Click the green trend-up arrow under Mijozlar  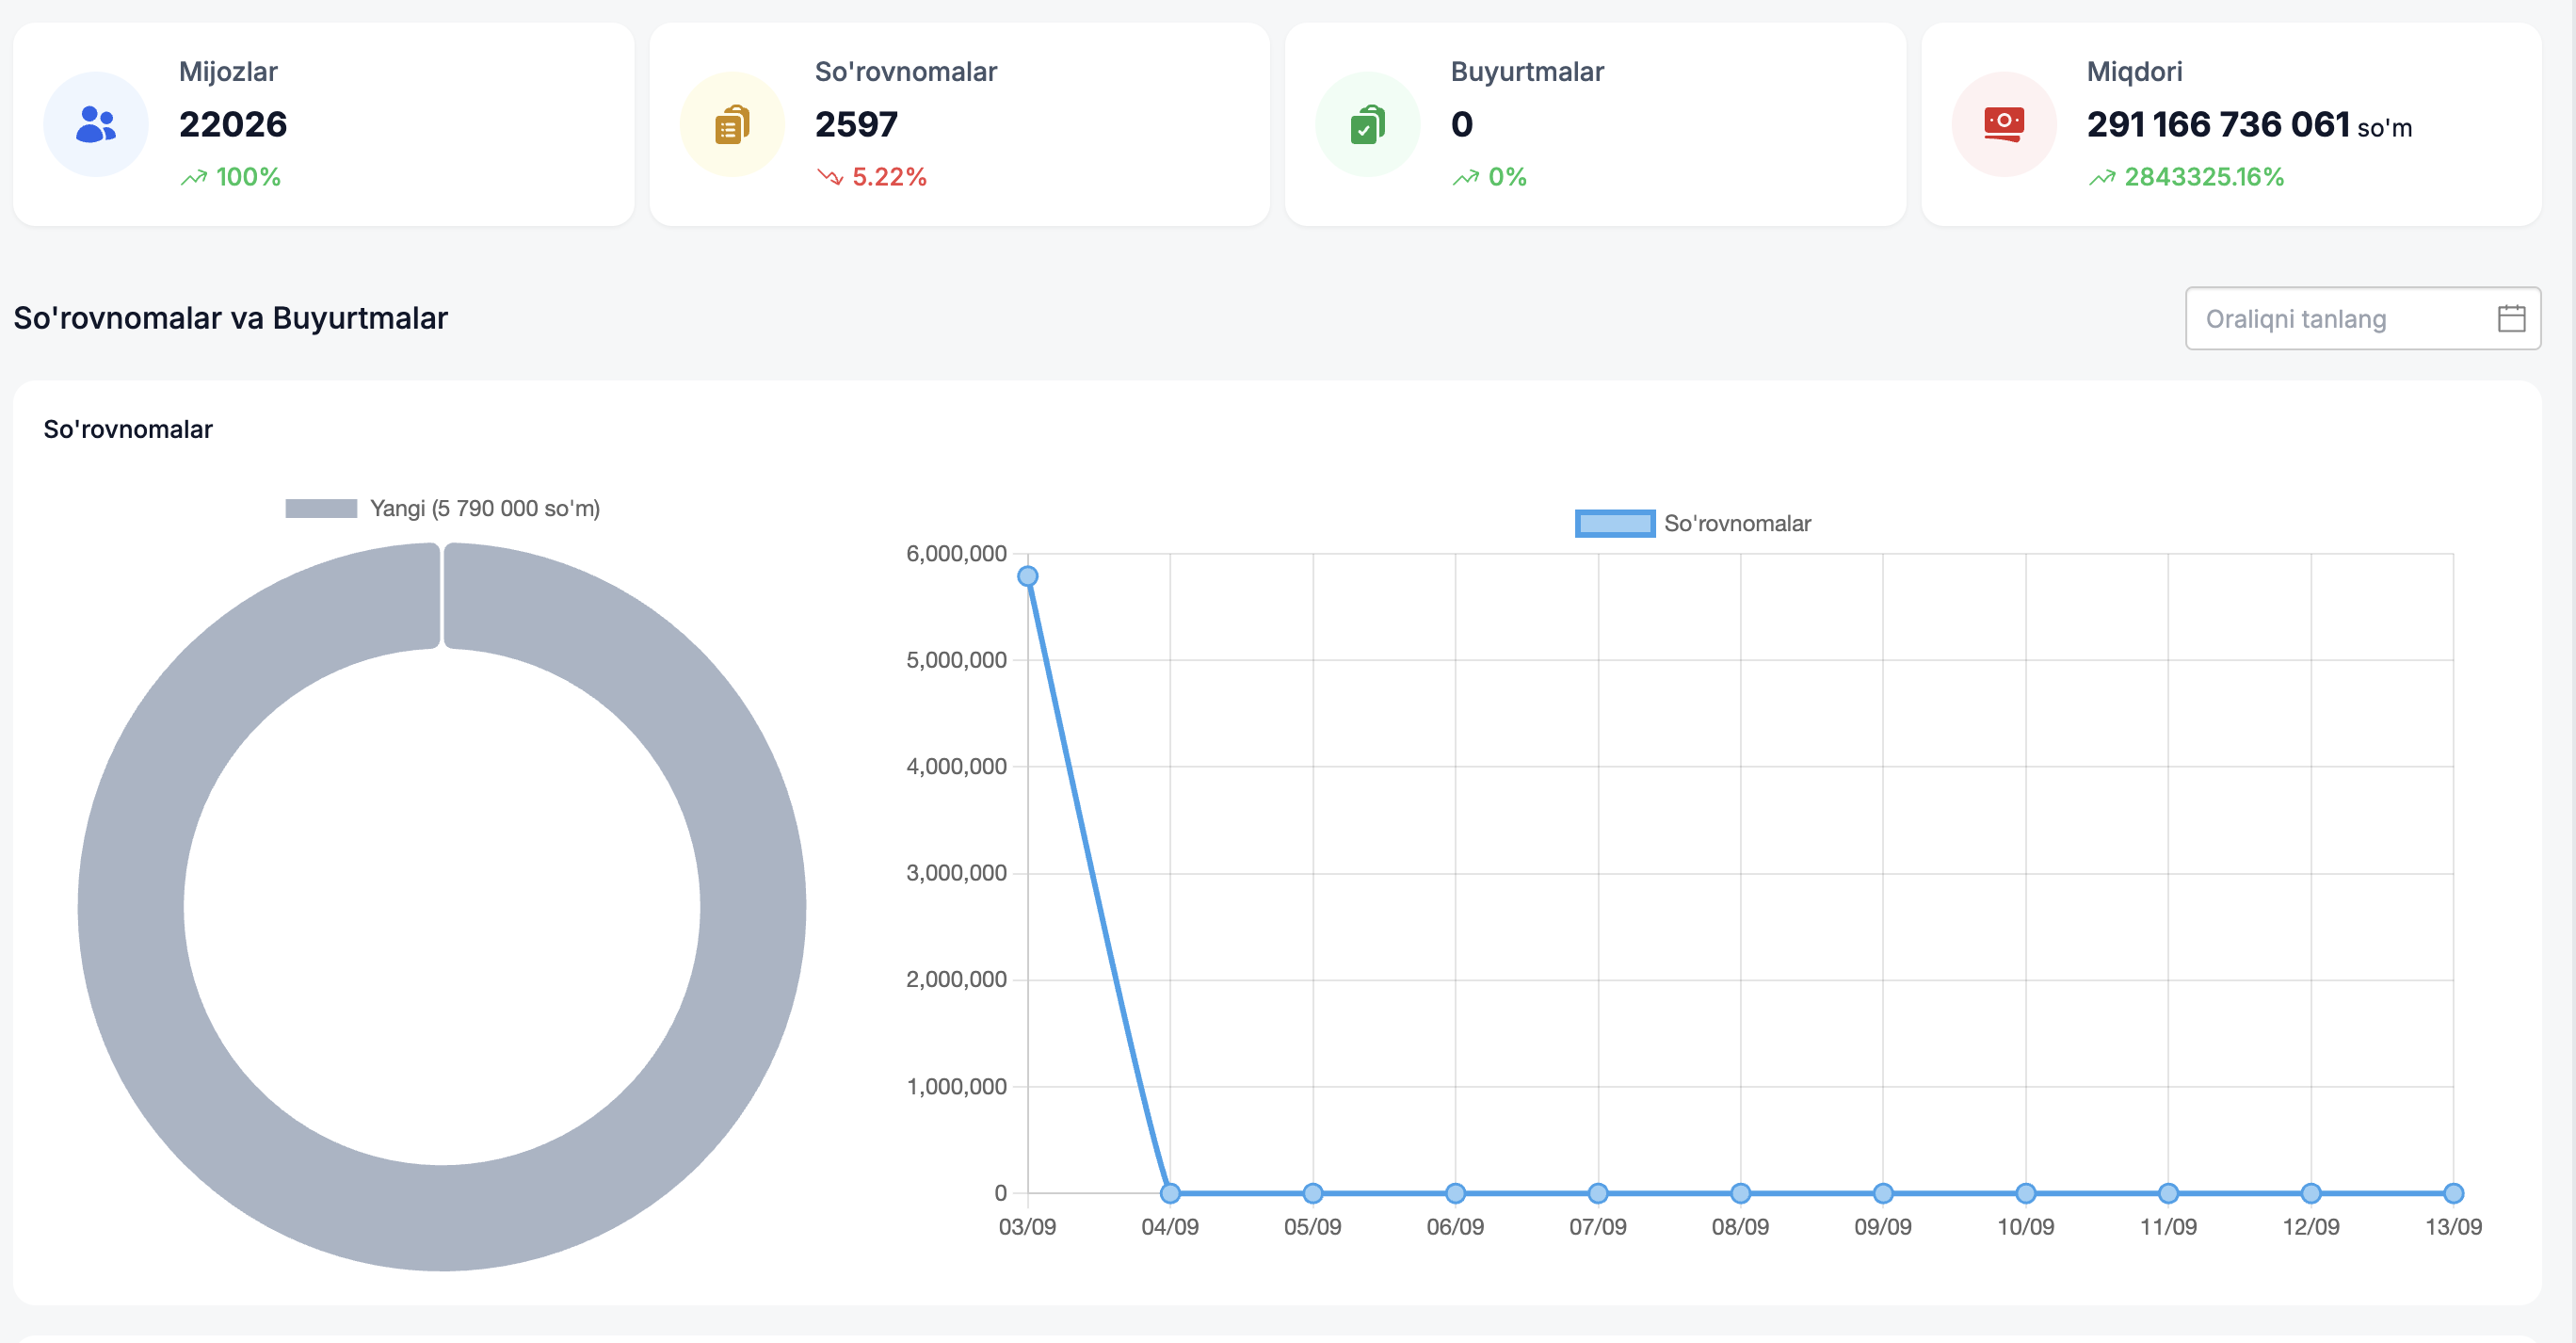tap(193, 178)
